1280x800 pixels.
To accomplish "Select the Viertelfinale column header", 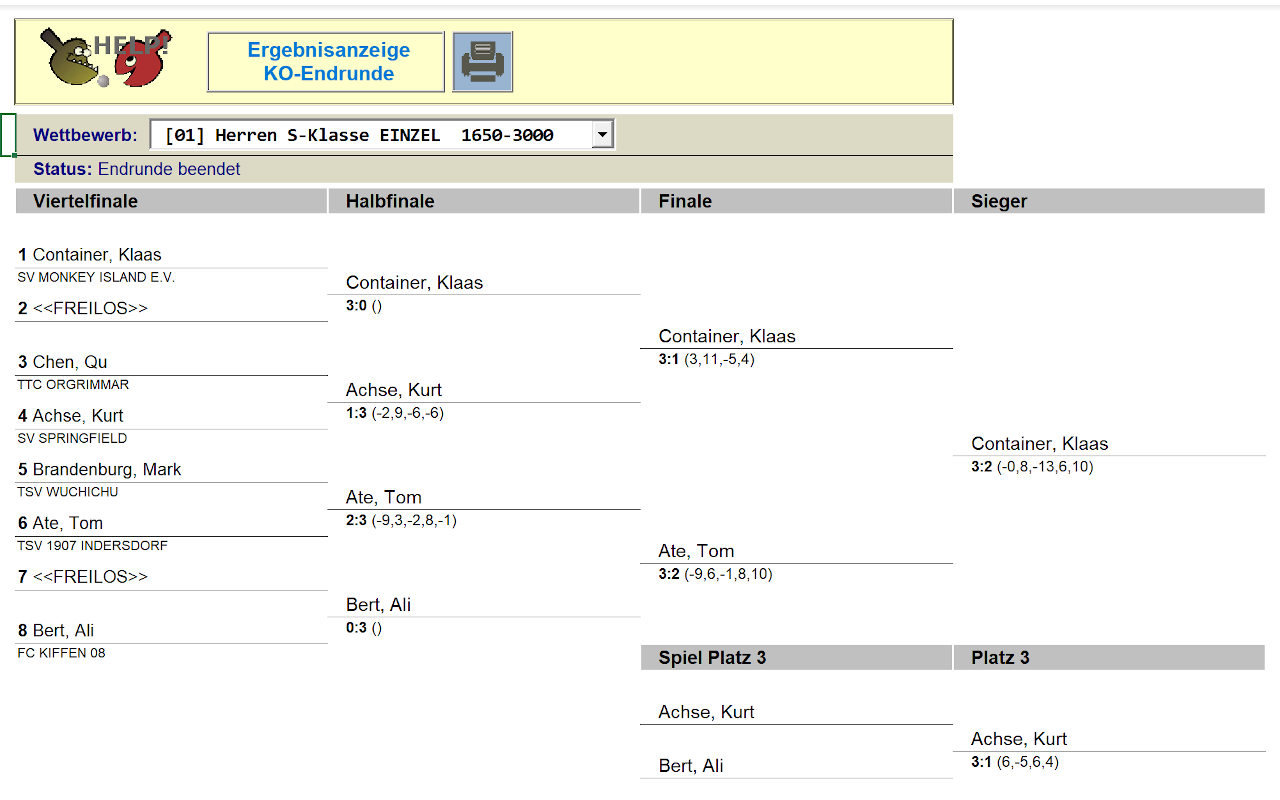I will click(x=85, y=201).
